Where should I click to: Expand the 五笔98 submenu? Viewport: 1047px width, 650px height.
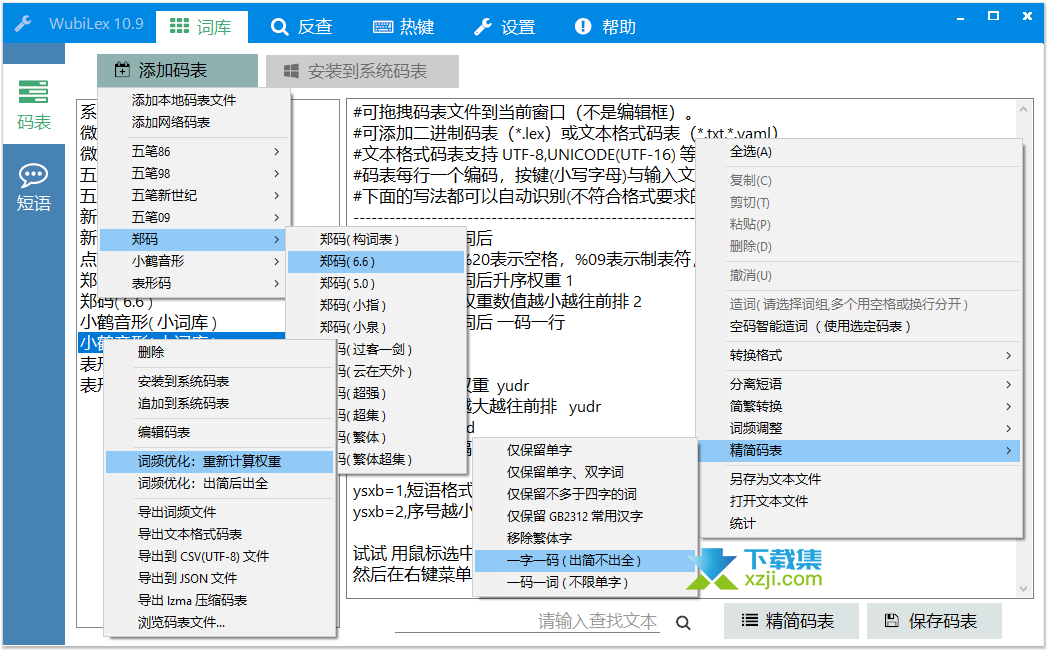[x=194, y=174]
